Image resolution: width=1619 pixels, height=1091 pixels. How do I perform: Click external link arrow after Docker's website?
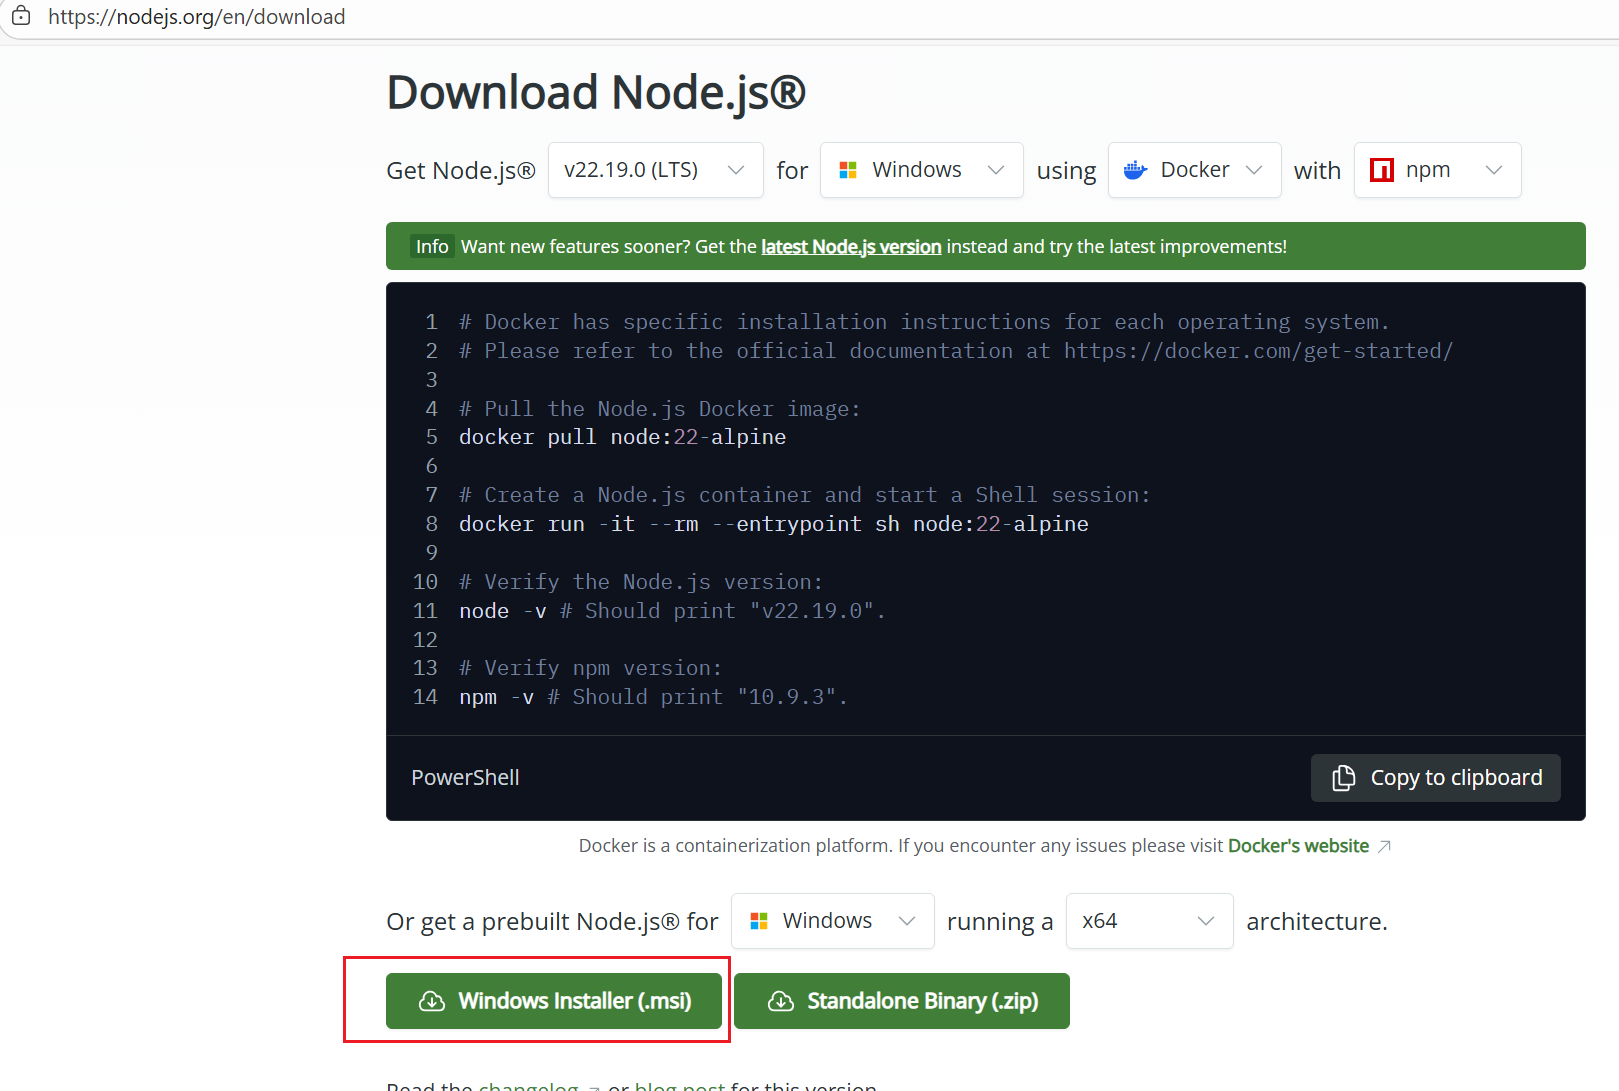coord(1384,847)
